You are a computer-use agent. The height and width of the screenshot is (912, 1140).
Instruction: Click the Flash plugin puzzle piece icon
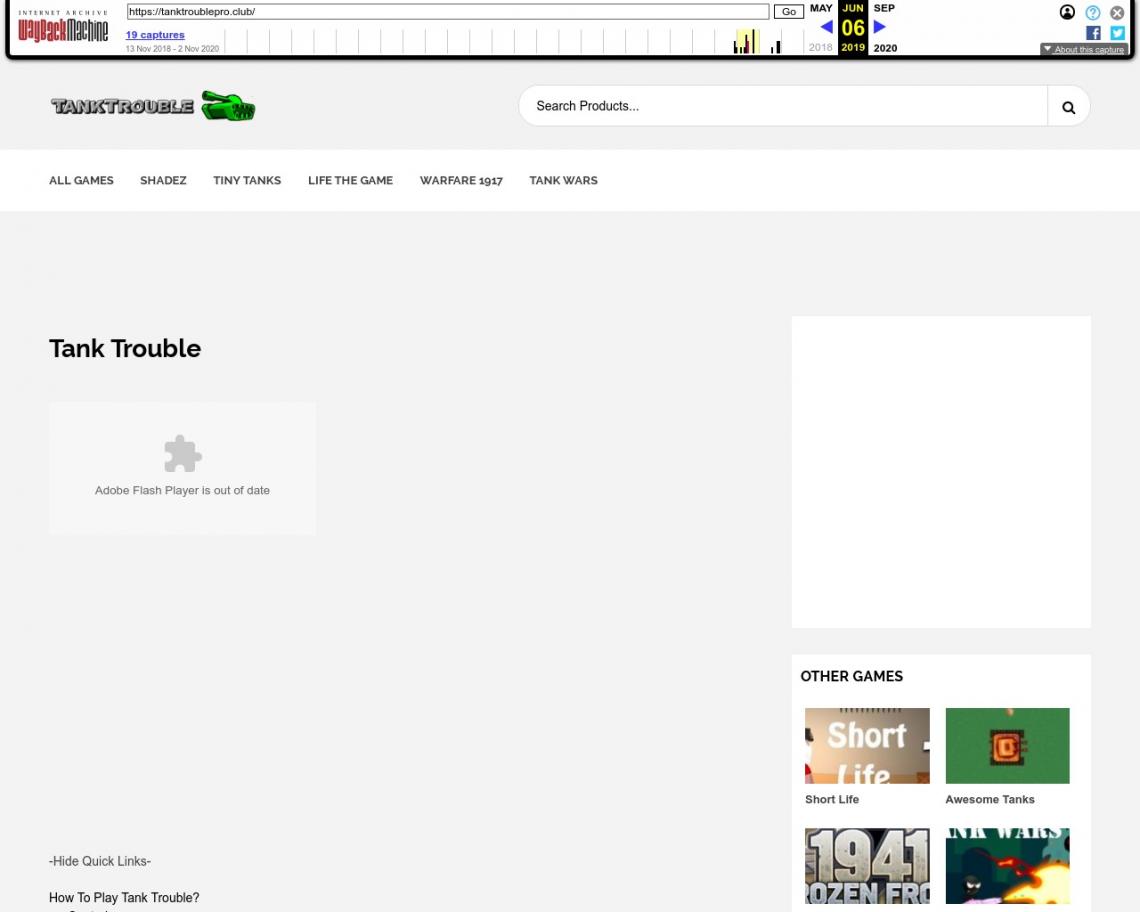tap(182, 454)
